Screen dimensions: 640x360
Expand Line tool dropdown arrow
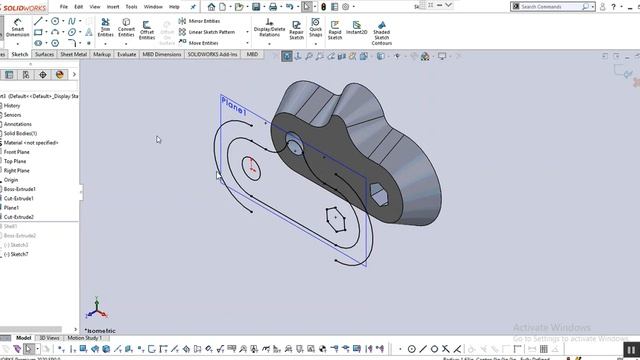(x=46, y=21)
